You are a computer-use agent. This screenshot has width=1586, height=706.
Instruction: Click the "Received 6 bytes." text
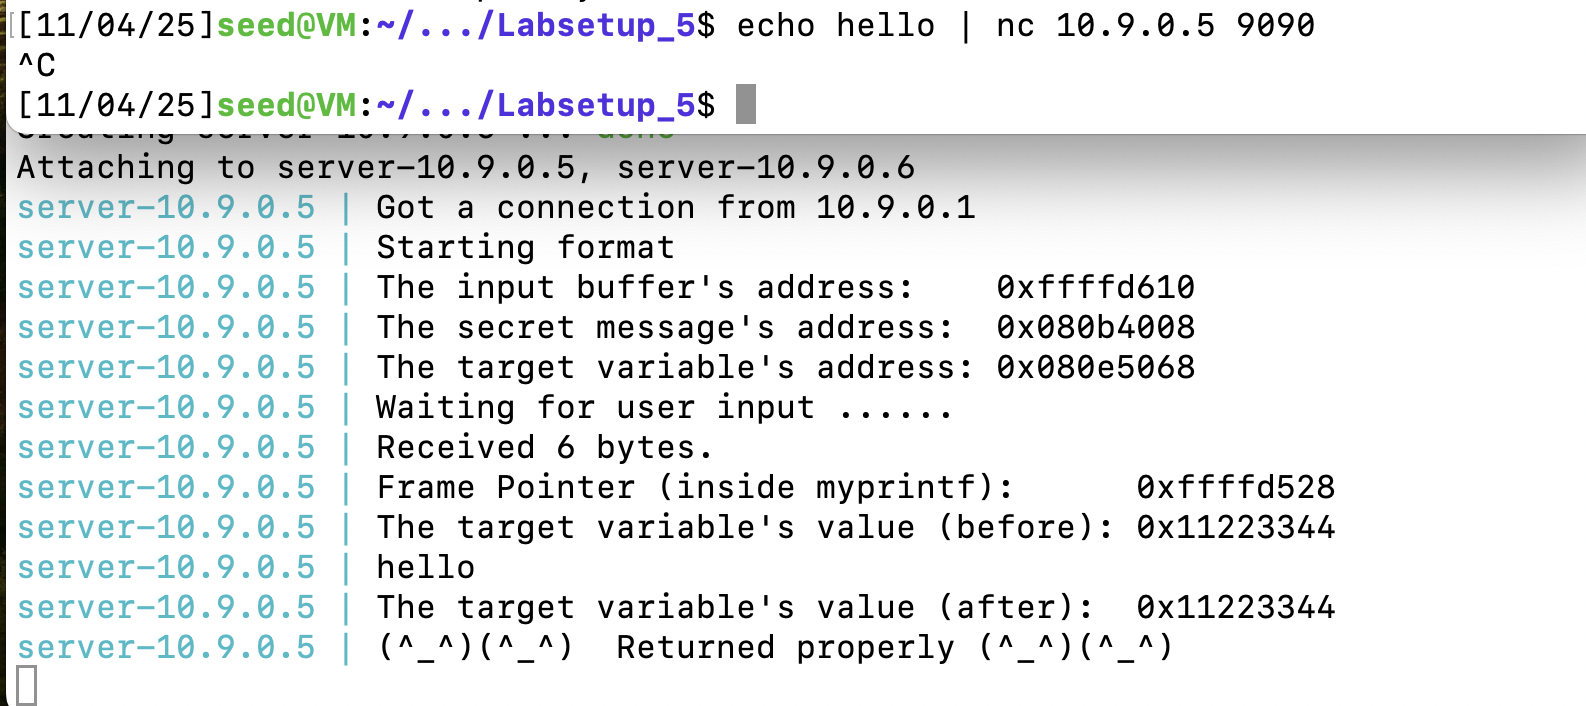point(544,448)
